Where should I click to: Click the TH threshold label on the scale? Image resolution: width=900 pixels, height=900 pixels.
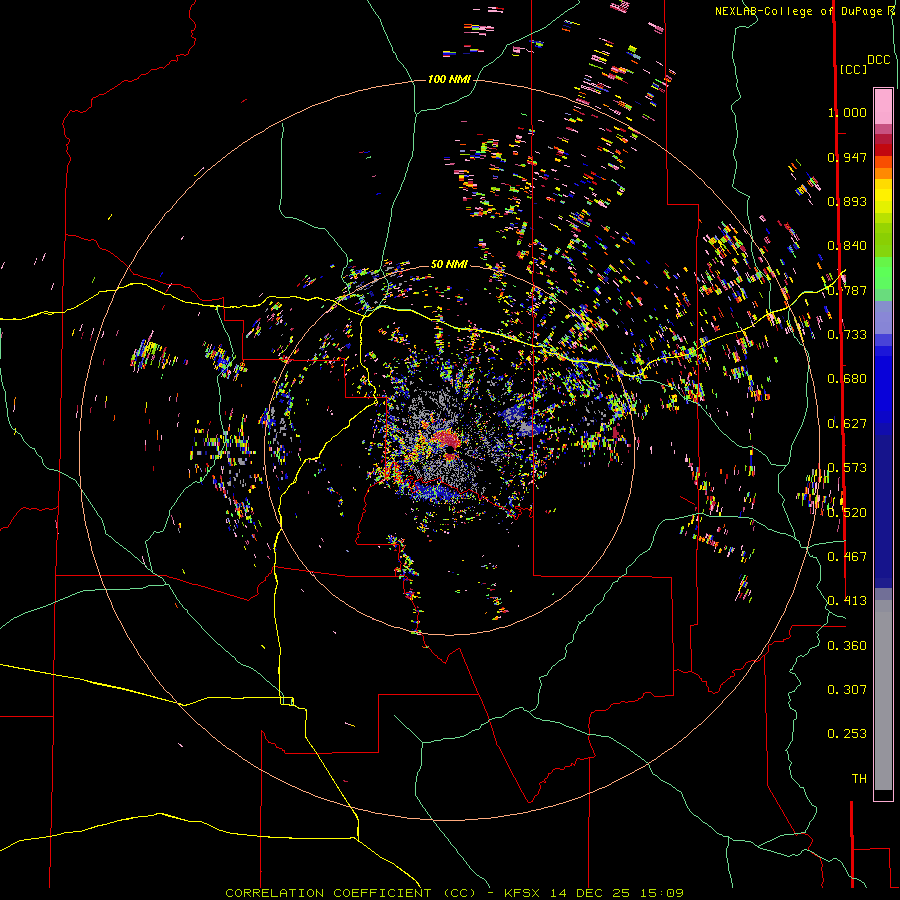click(859, 779)
